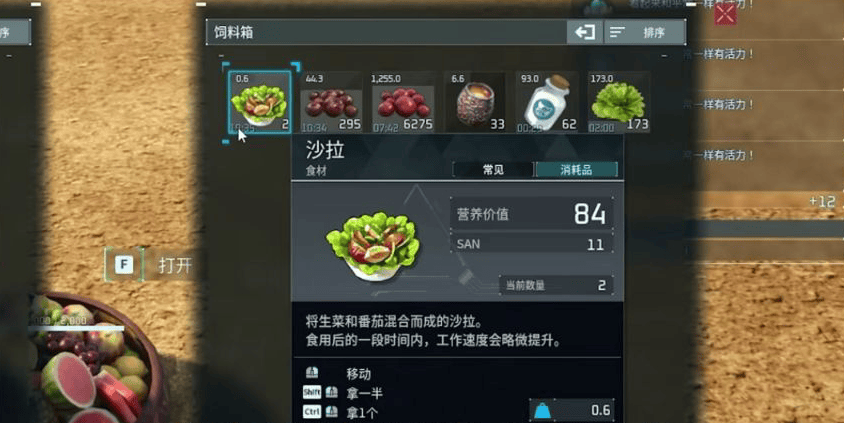This screenshot has height=423, width=844.
Task: Select the salad item slot
Action: click(259, 102)
